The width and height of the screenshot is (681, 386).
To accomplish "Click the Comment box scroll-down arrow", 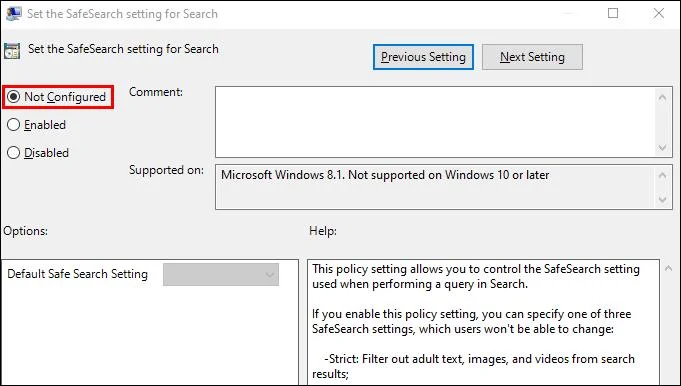I will 662,148.
